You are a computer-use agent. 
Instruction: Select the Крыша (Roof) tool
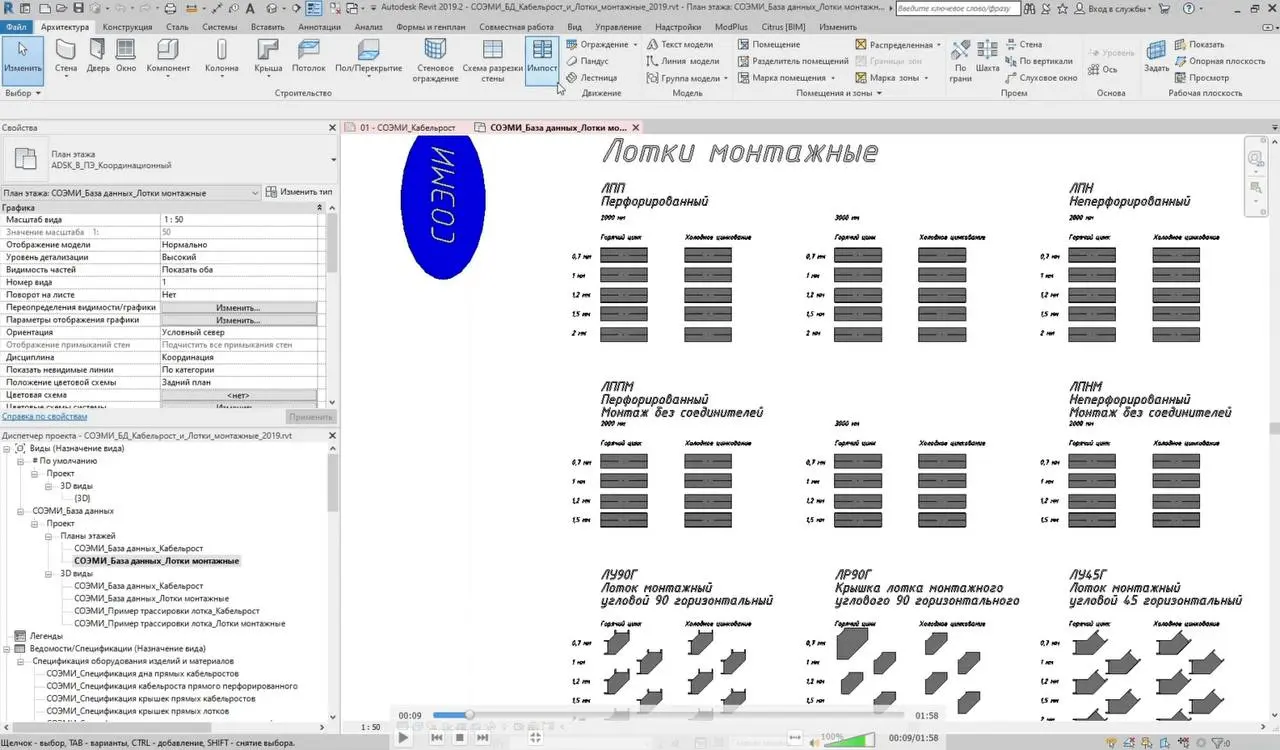coord(268,57)
